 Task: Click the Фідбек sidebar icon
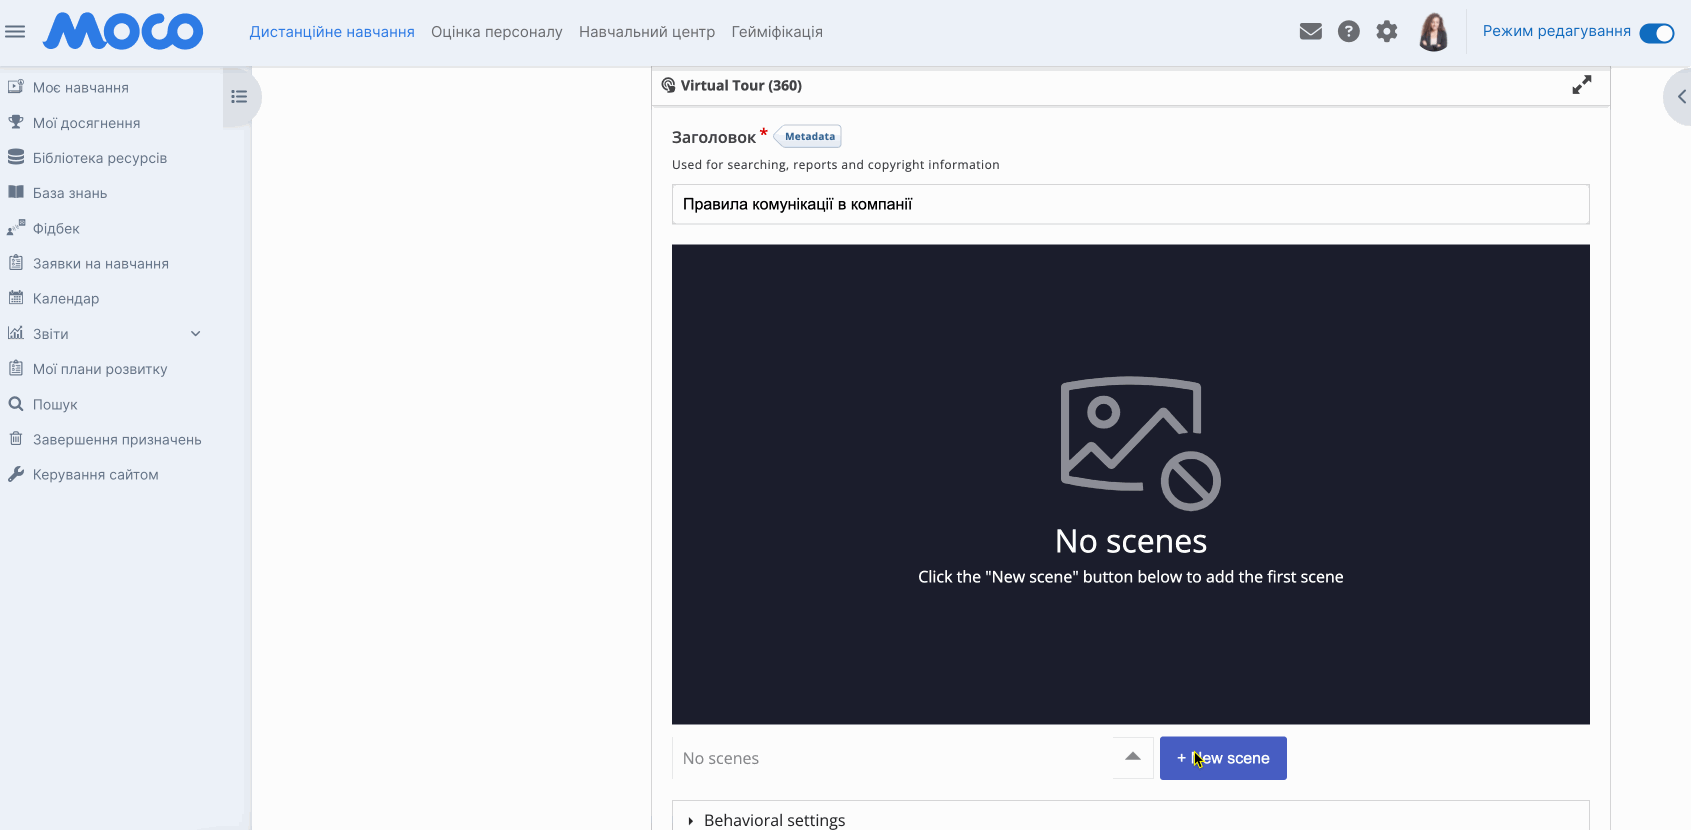coord(16,228)
